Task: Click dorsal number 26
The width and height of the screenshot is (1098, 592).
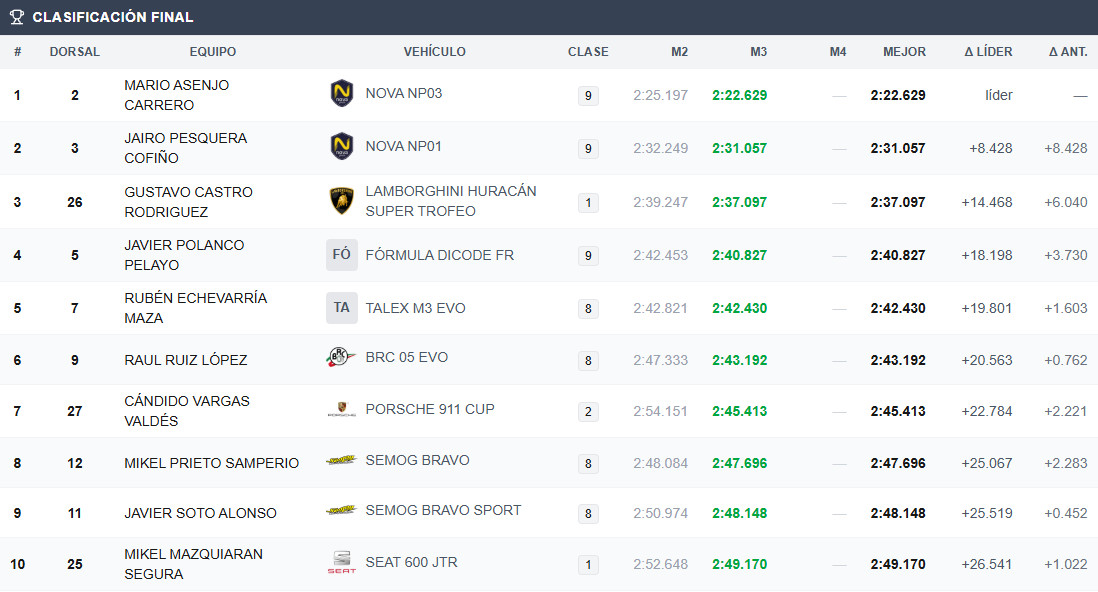Action: [x=75, y=202]
